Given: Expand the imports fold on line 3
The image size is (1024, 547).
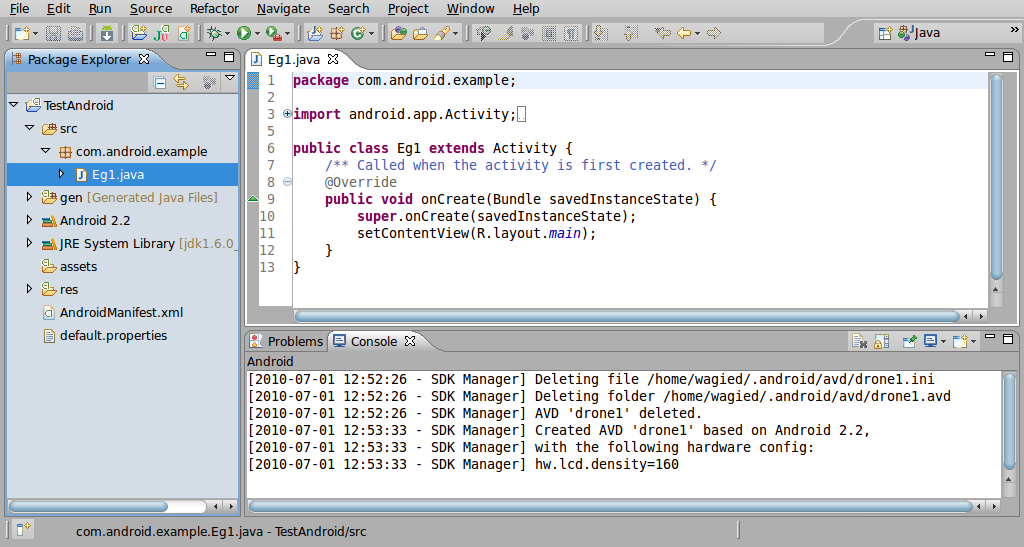Looking at the screenshot, I should 287,114.
